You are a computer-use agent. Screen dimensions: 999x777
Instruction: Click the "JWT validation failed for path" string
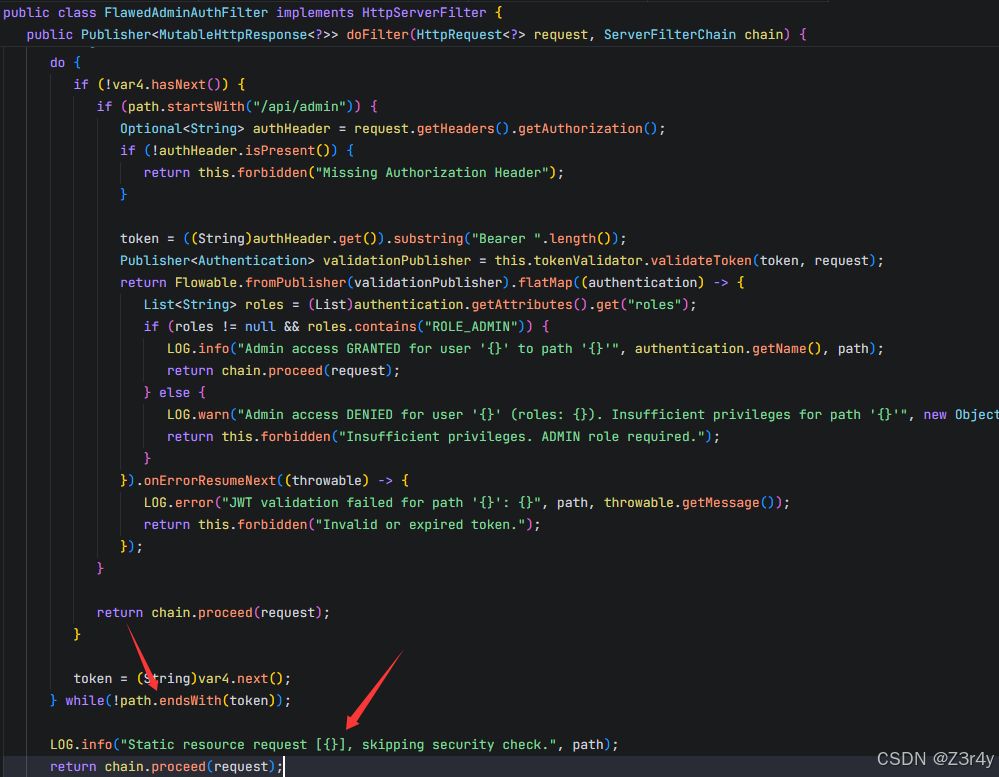(x=381, y=503)
